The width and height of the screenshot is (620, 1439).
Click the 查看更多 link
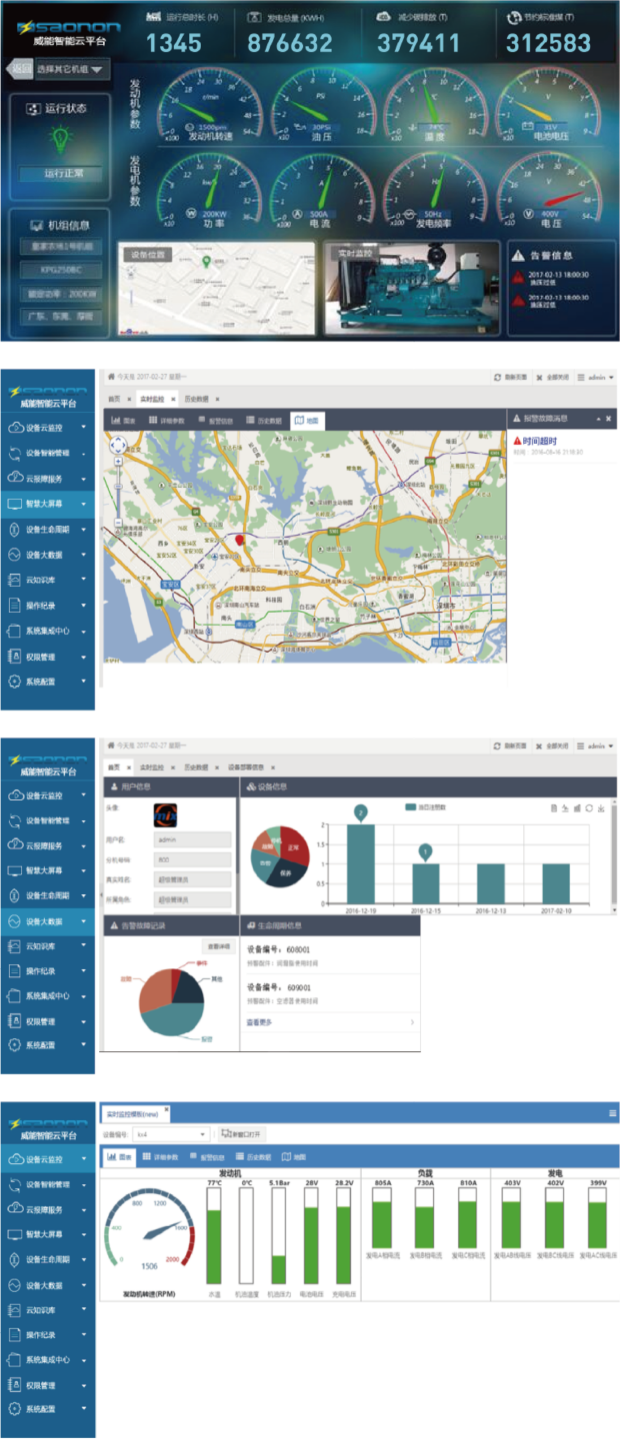pyautogui.click(x=260, y=1022)
